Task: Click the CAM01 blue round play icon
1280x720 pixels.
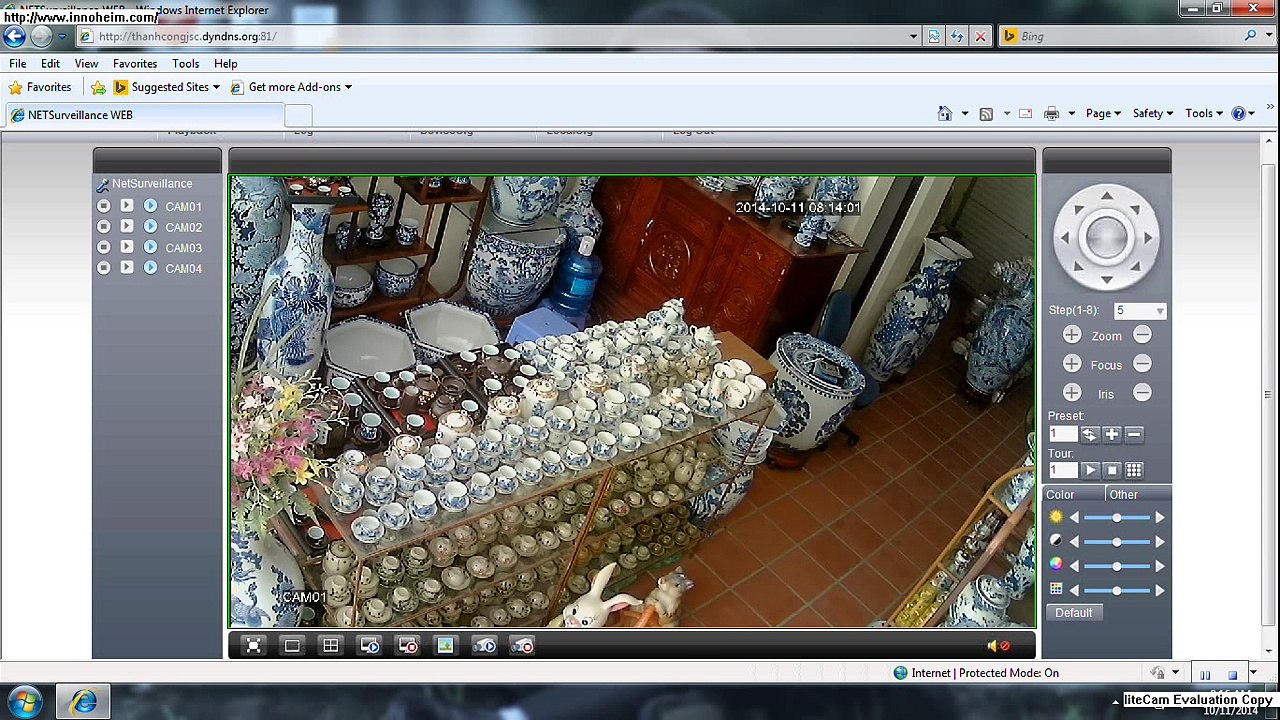Action: [x=150, y=206]
